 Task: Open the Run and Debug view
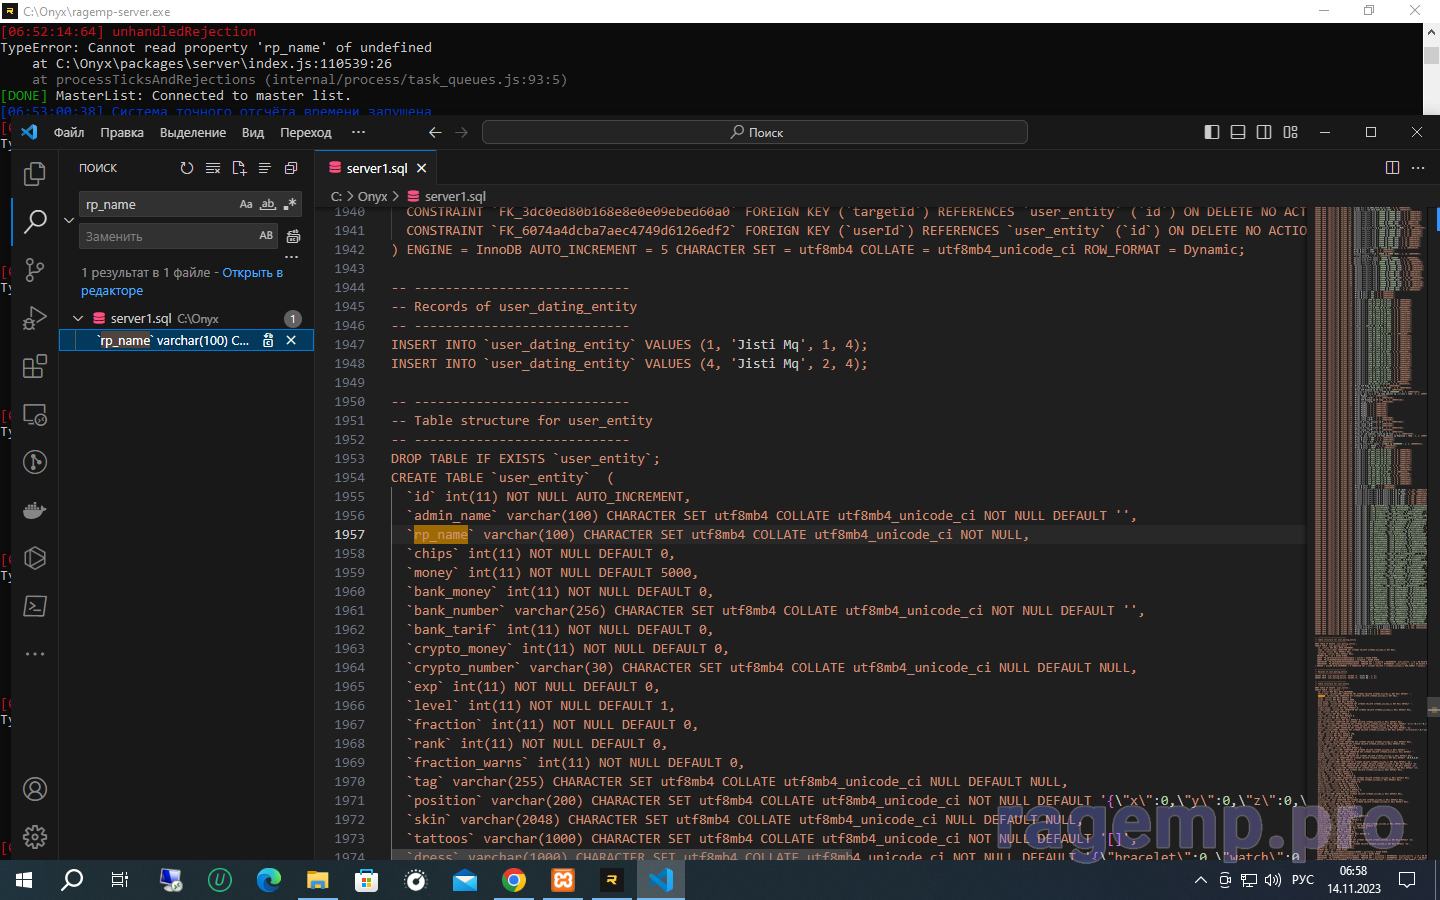(x=35, y=318)
